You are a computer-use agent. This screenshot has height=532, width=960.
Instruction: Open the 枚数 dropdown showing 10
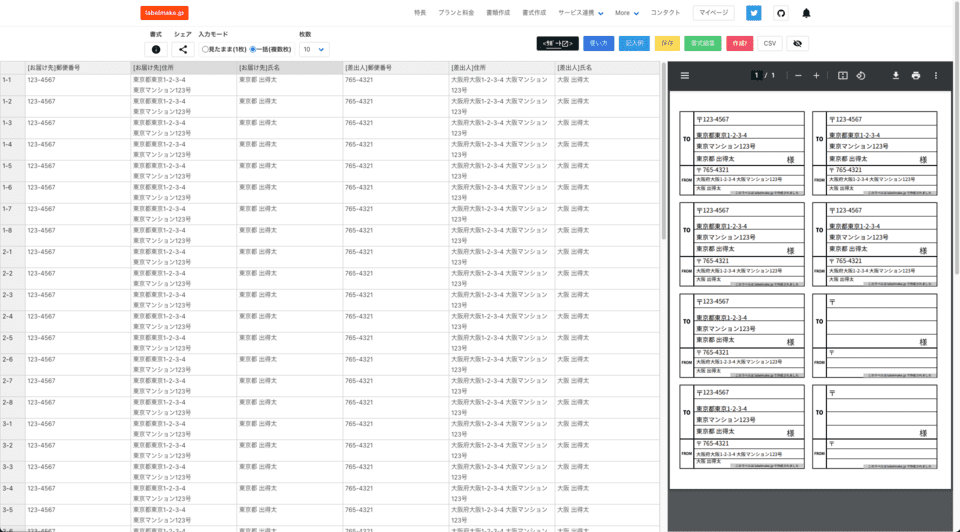[314, 50]
